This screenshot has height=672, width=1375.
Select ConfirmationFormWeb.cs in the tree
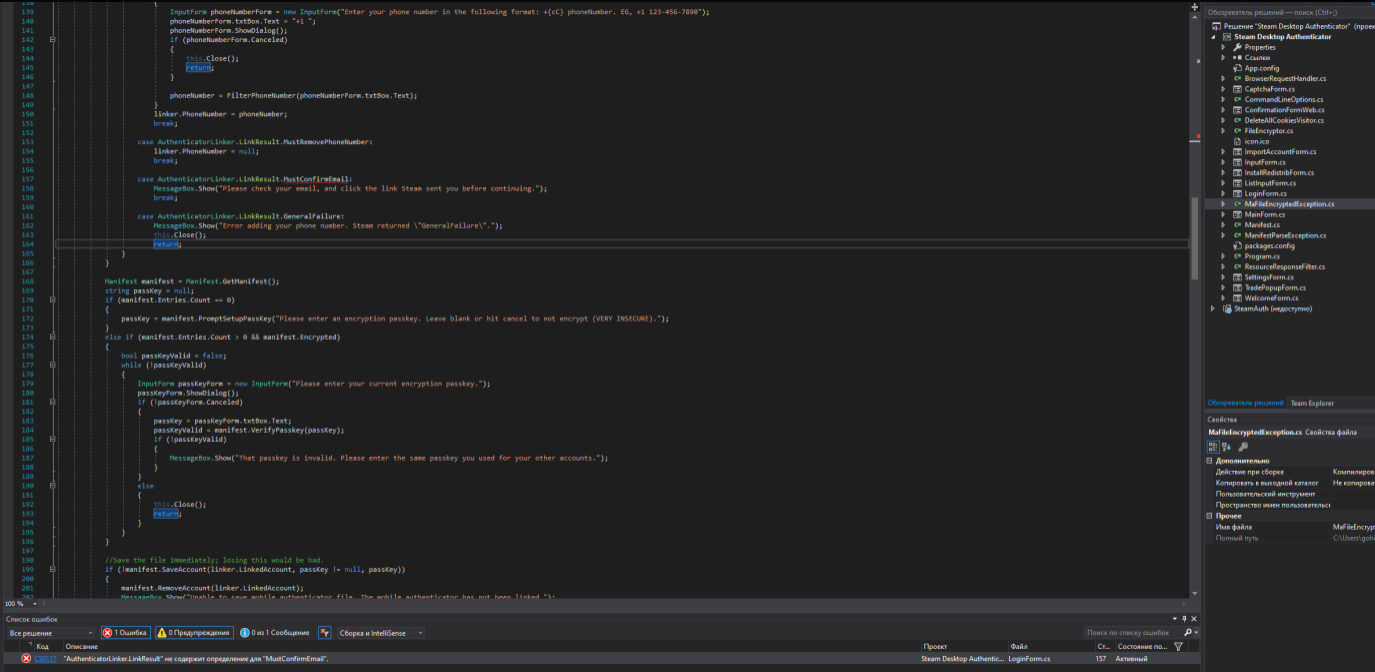(x=1284, y=110)
